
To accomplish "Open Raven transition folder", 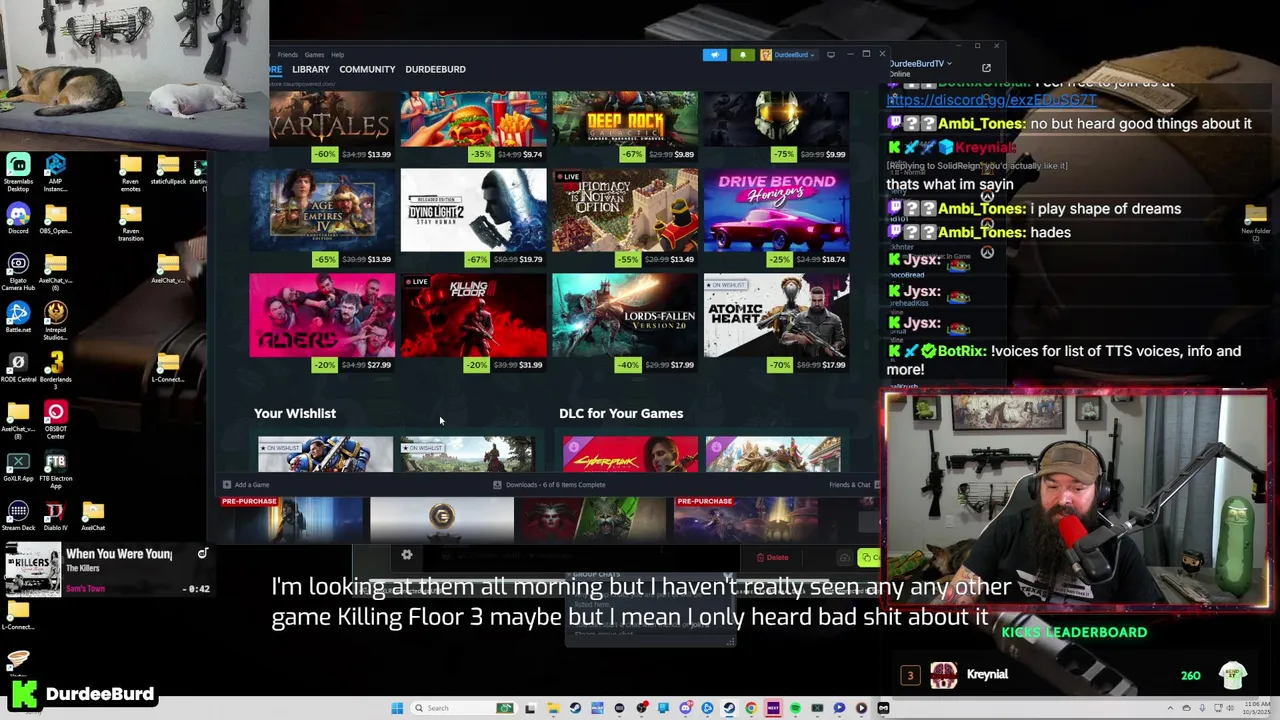I will click(x=131, y=223).
